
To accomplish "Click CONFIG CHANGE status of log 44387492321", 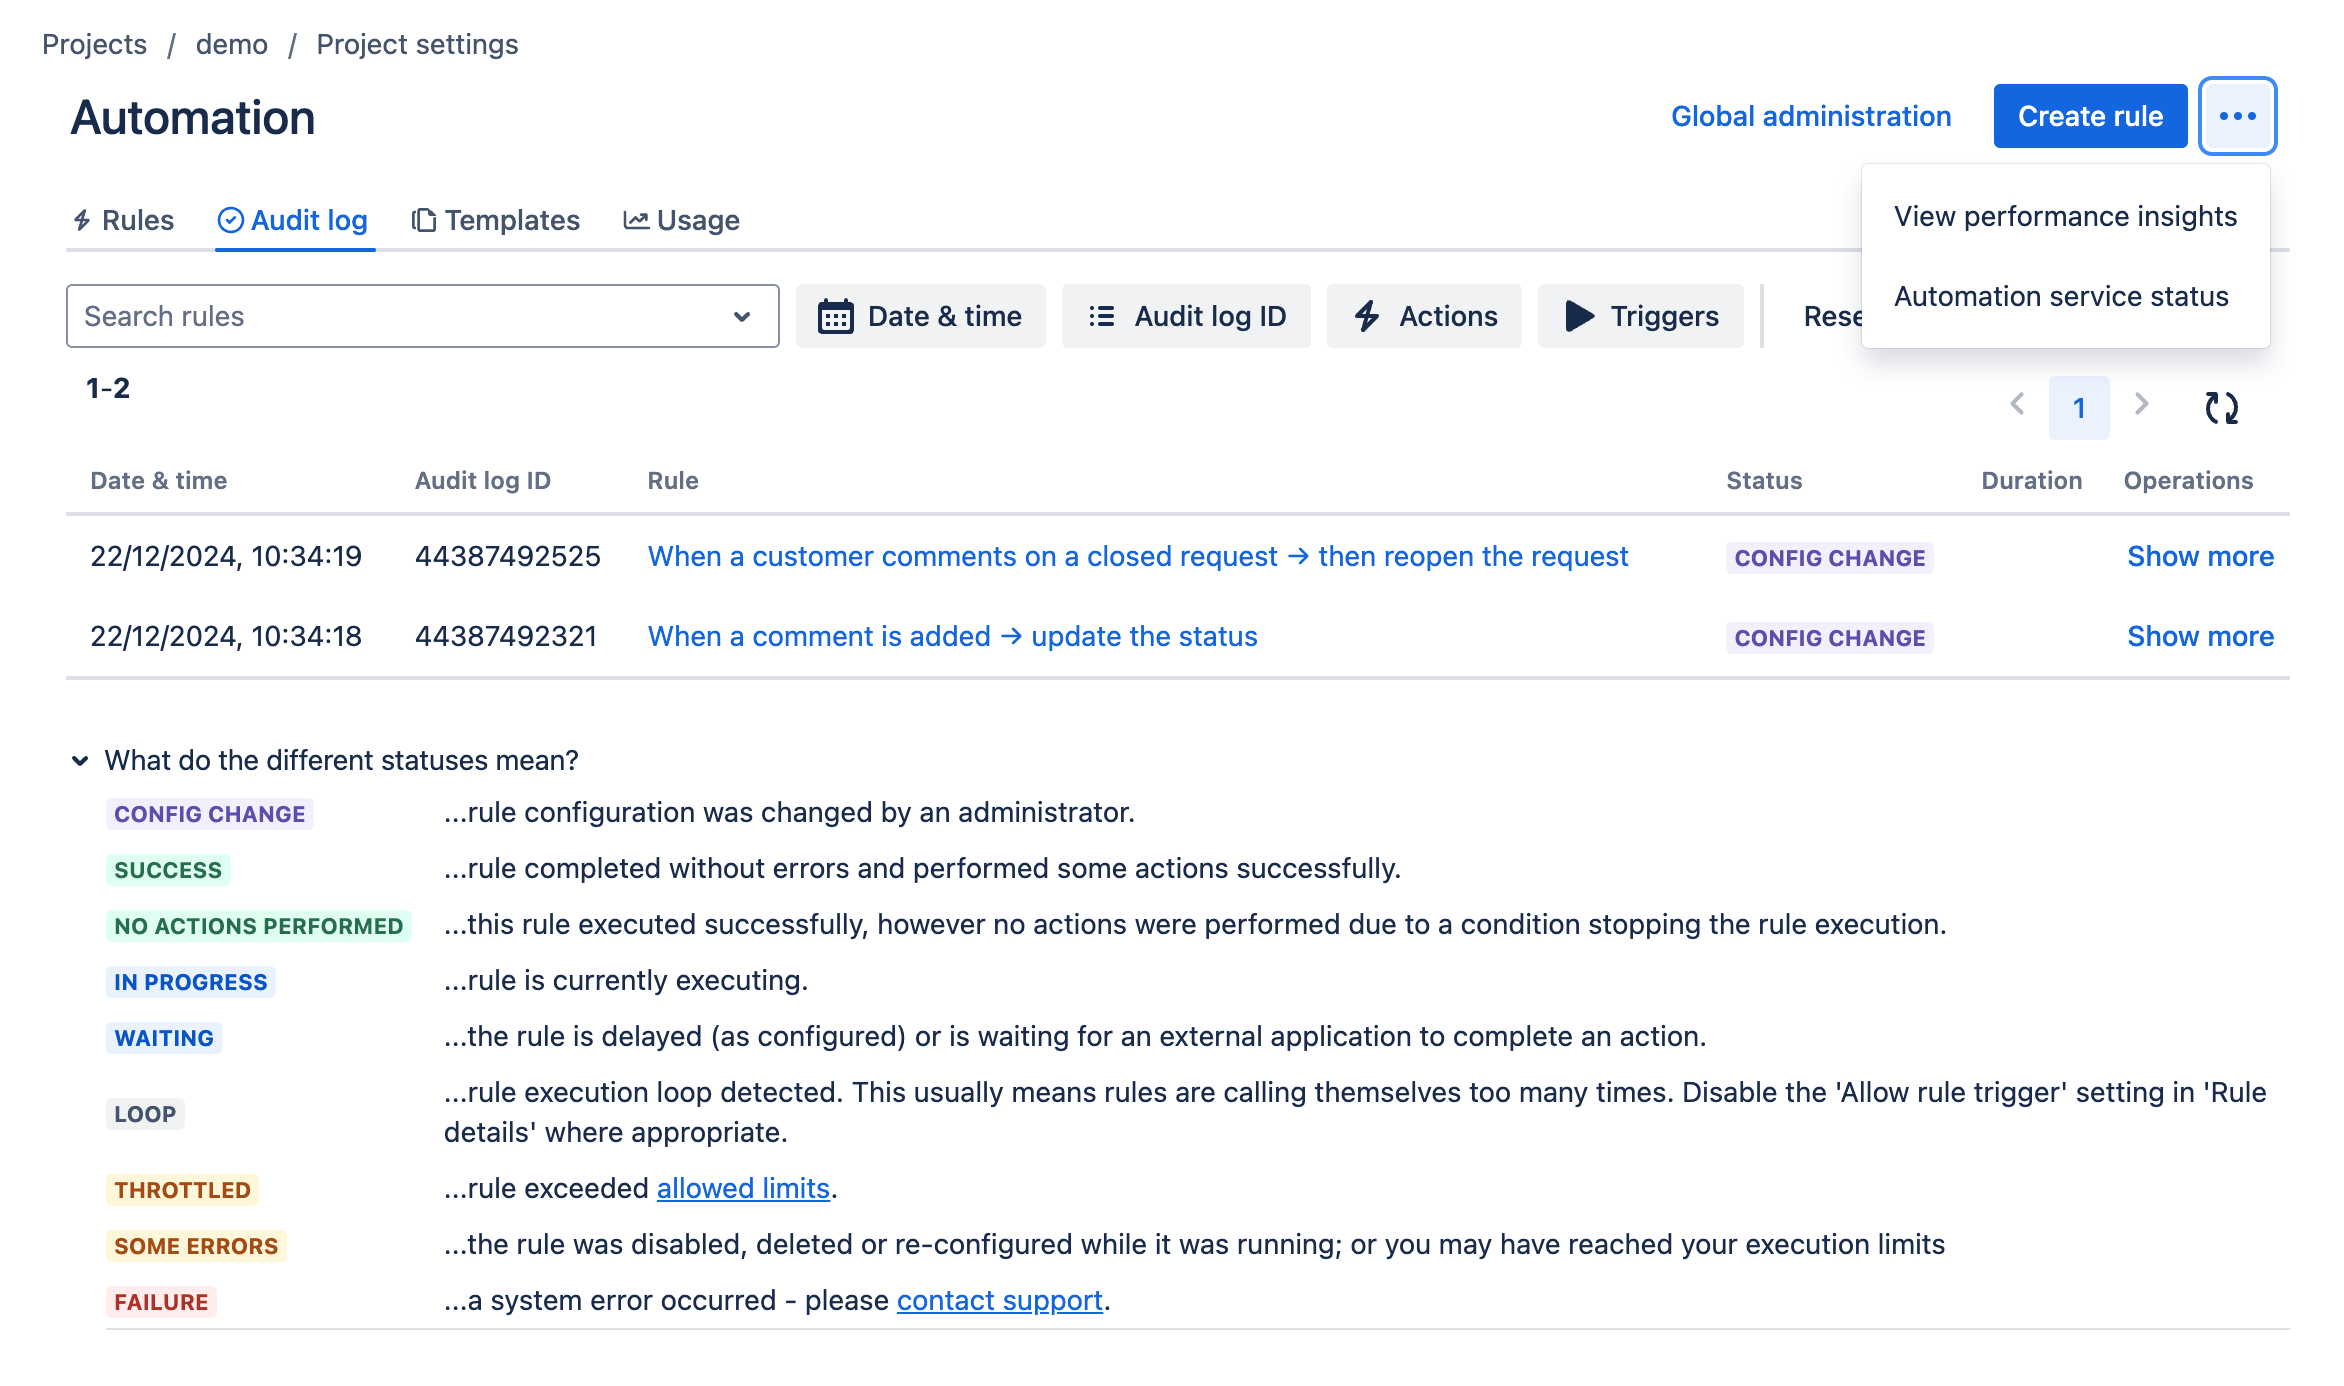I will [x=1829, y=637].
